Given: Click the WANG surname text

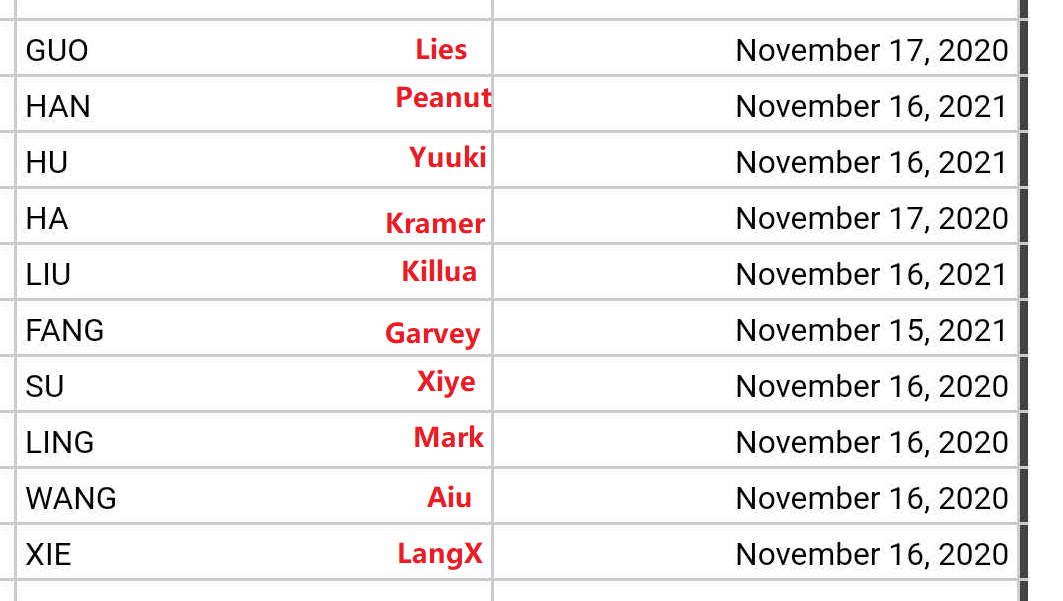Looking at the screenshot, I should tap(71, 498).
